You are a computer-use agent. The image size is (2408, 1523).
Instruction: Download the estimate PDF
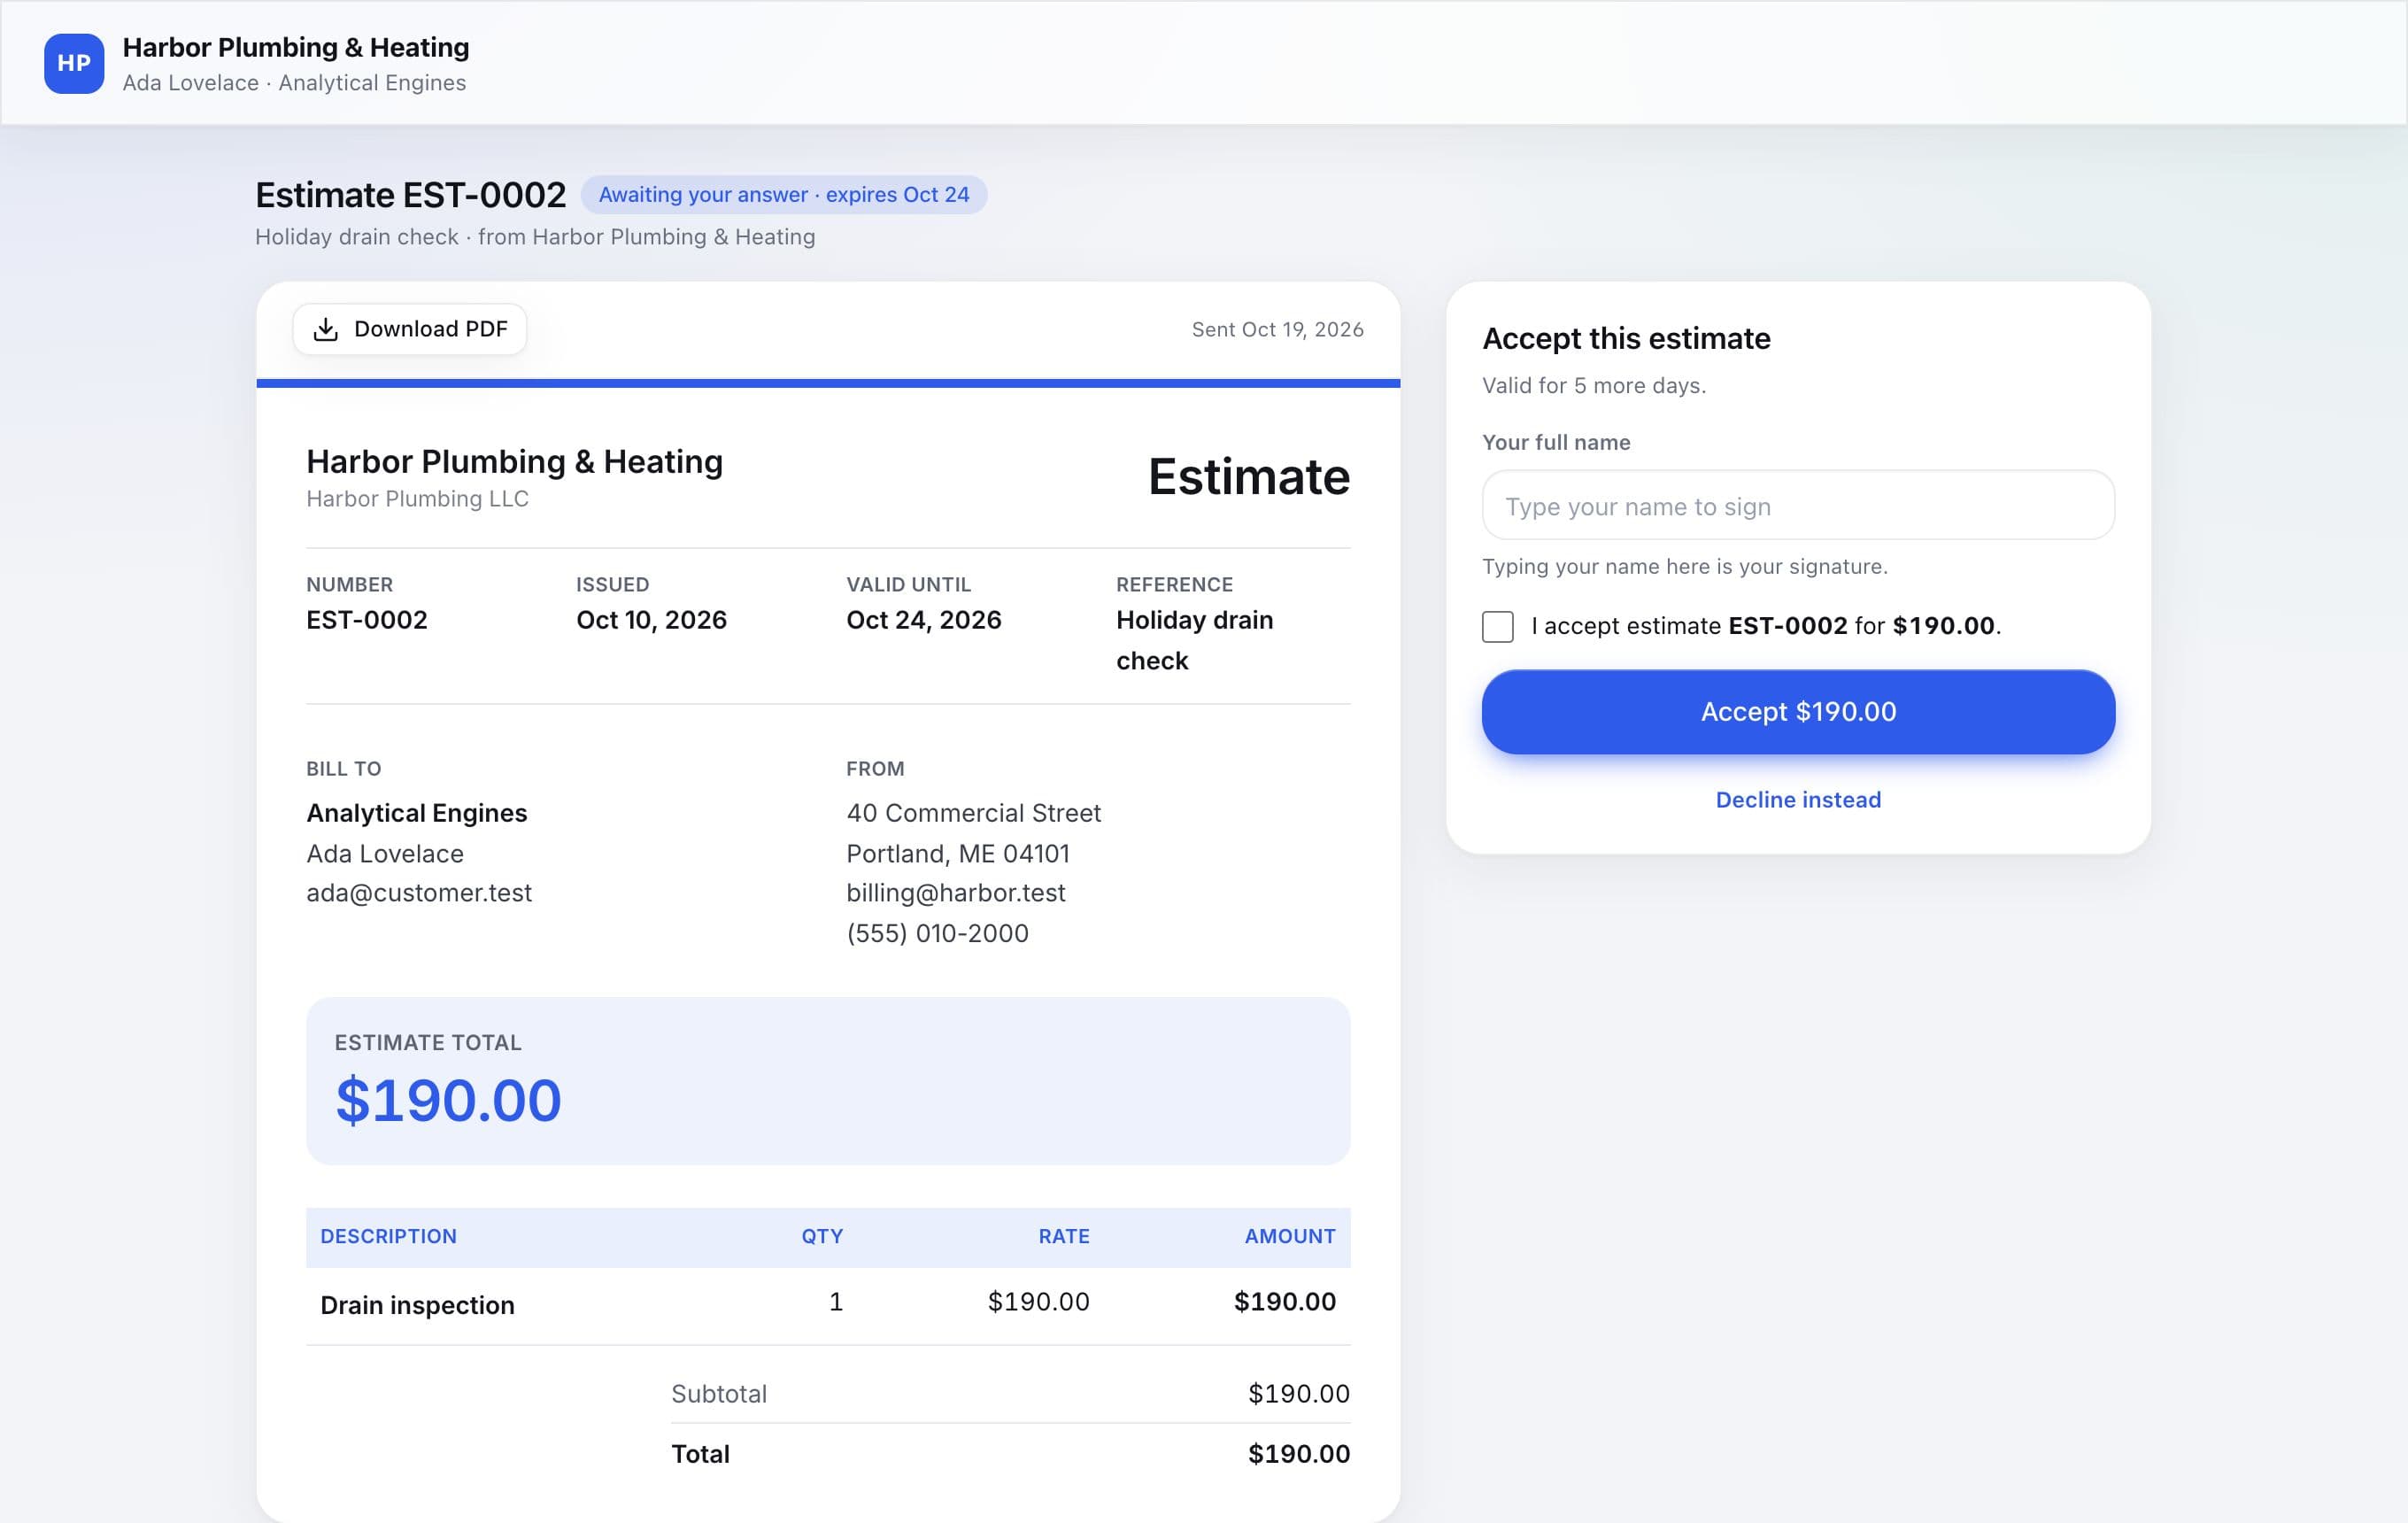point(410,329)
